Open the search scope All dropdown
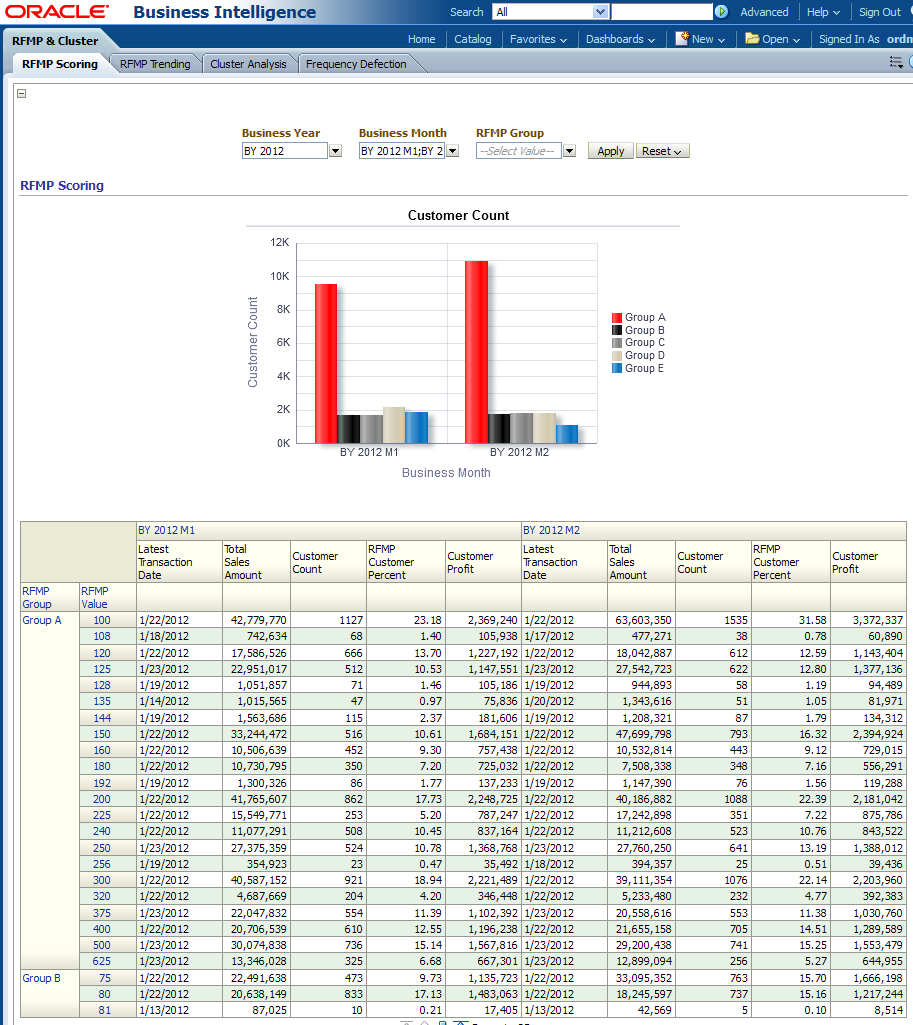 coord(600,12)
